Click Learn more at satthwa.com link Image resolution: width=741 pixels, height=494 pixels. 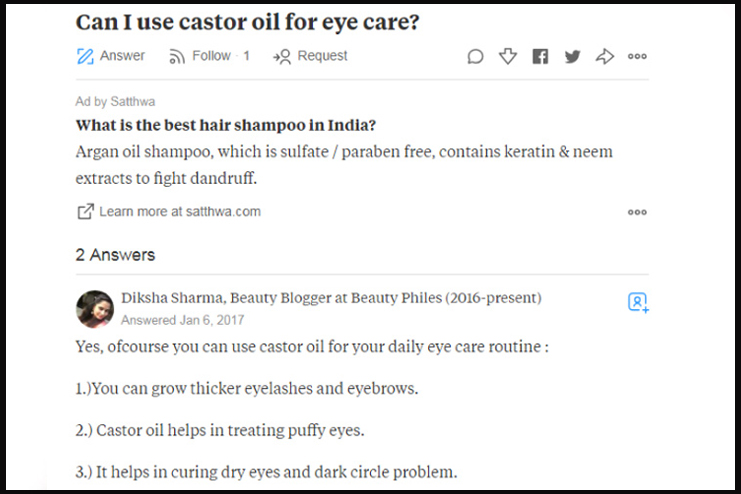[x=180, y=211]
